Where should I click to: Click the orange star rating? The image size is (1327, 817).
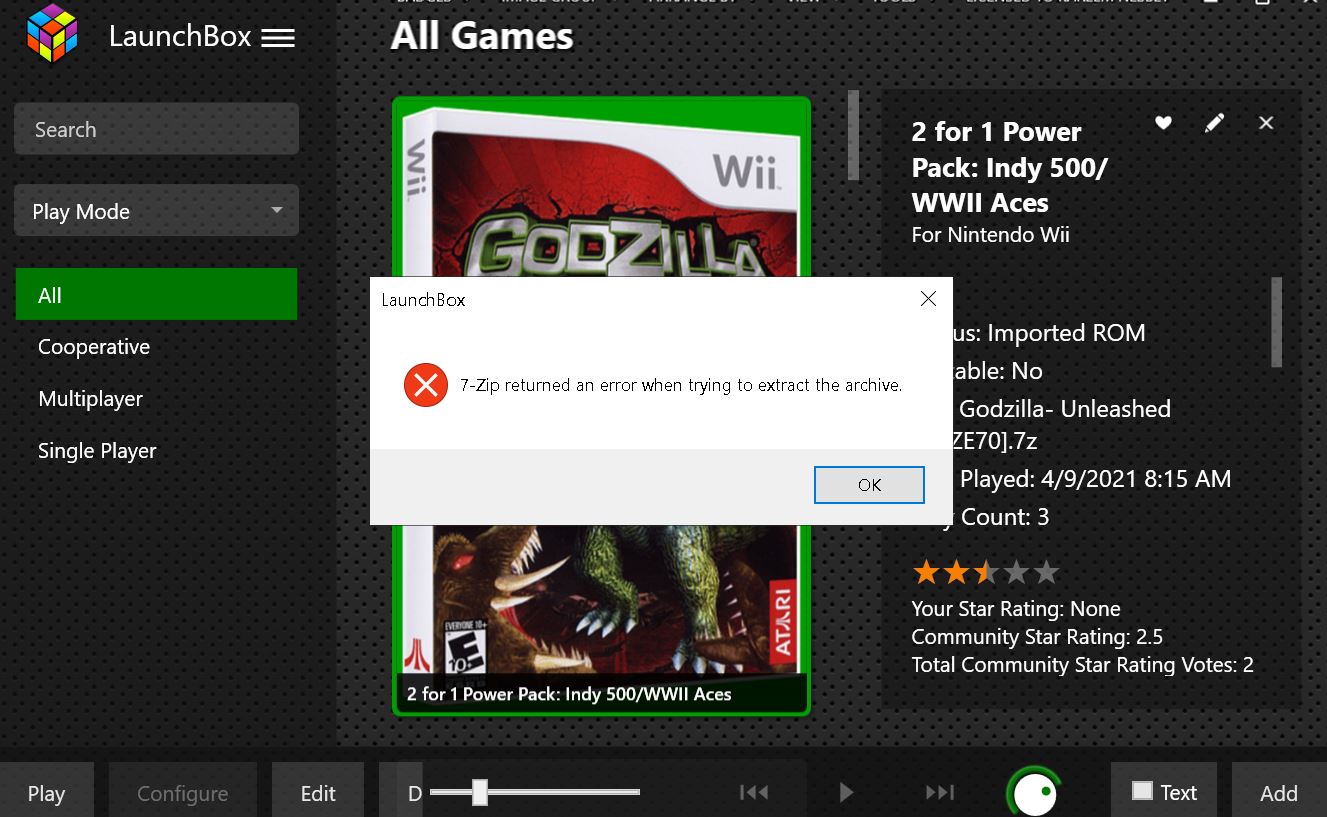[x=985, y=573]
